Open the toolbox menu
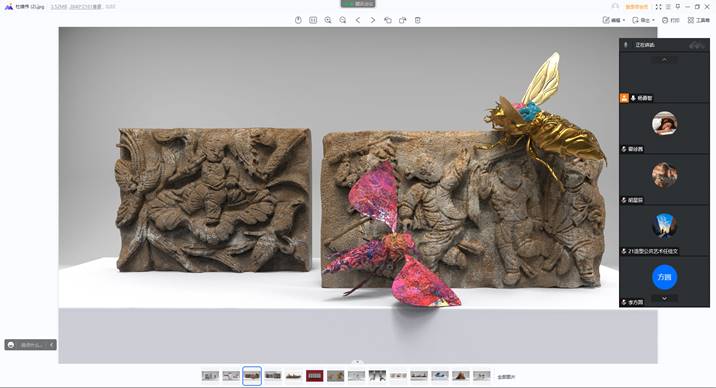This screenshot has width=716, height=388. (x=699, y=20)
